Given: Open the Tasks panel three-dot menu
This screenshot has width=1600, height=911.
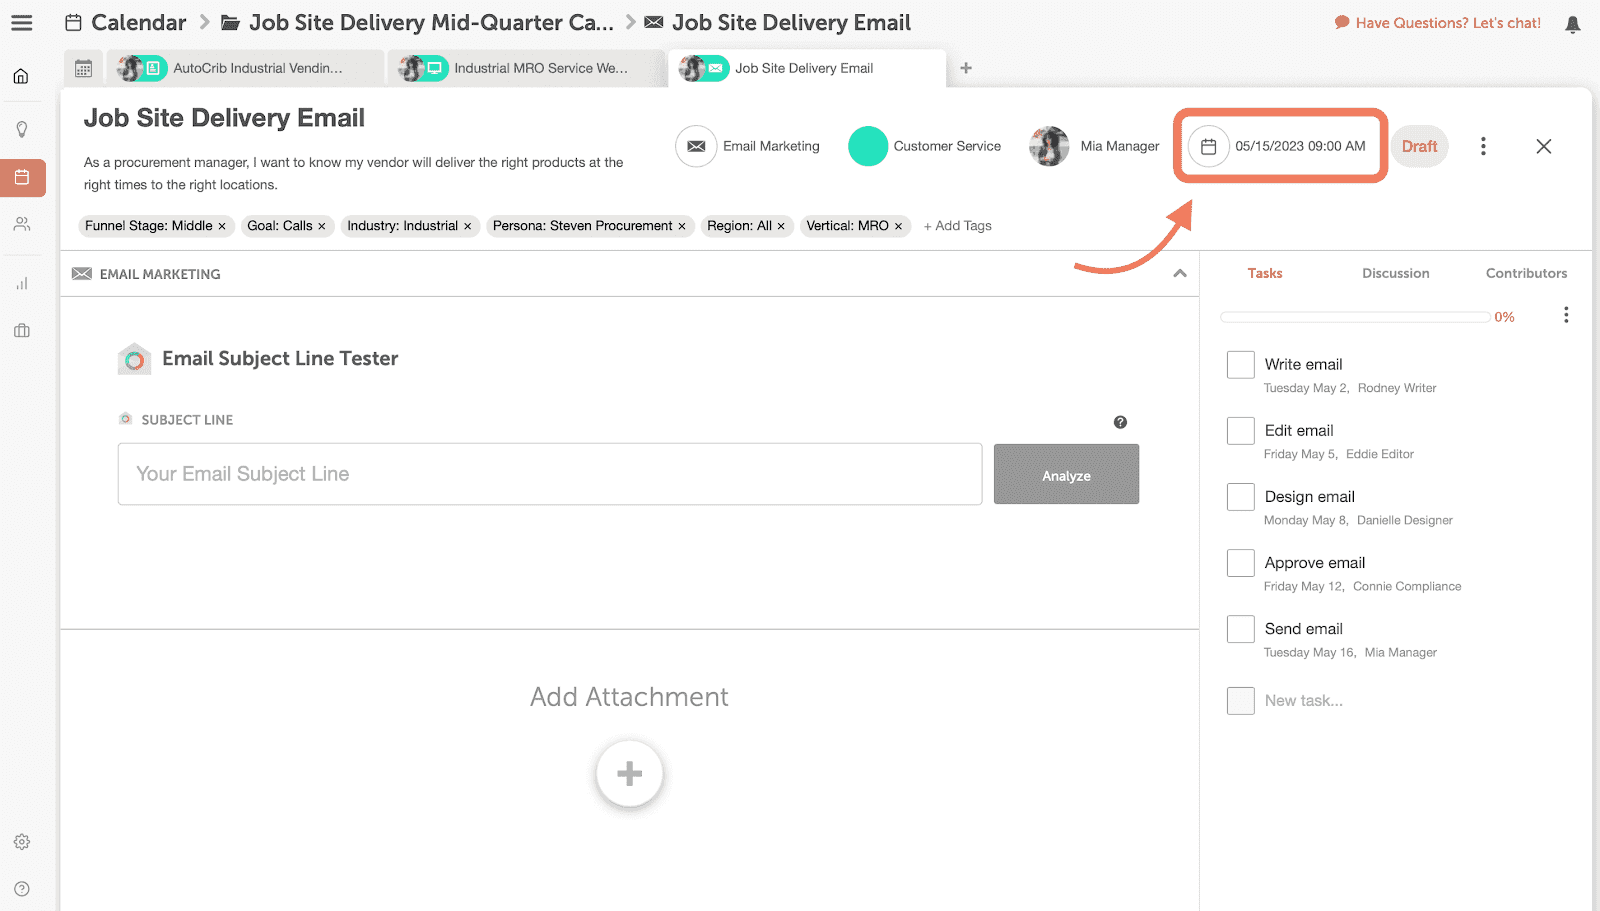Looking at the screenshot, I should pyautogui.click(x=1566, y=314).
